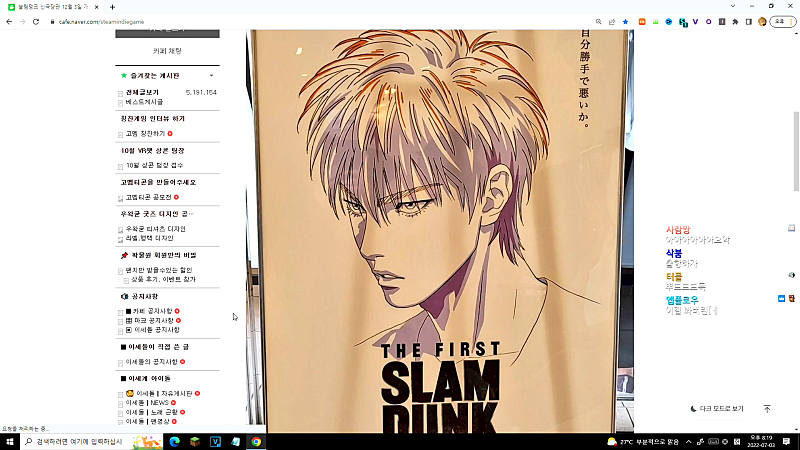Open the tab search chevron
The height and width of the screenshot is (450, 800).
(733, 6)
